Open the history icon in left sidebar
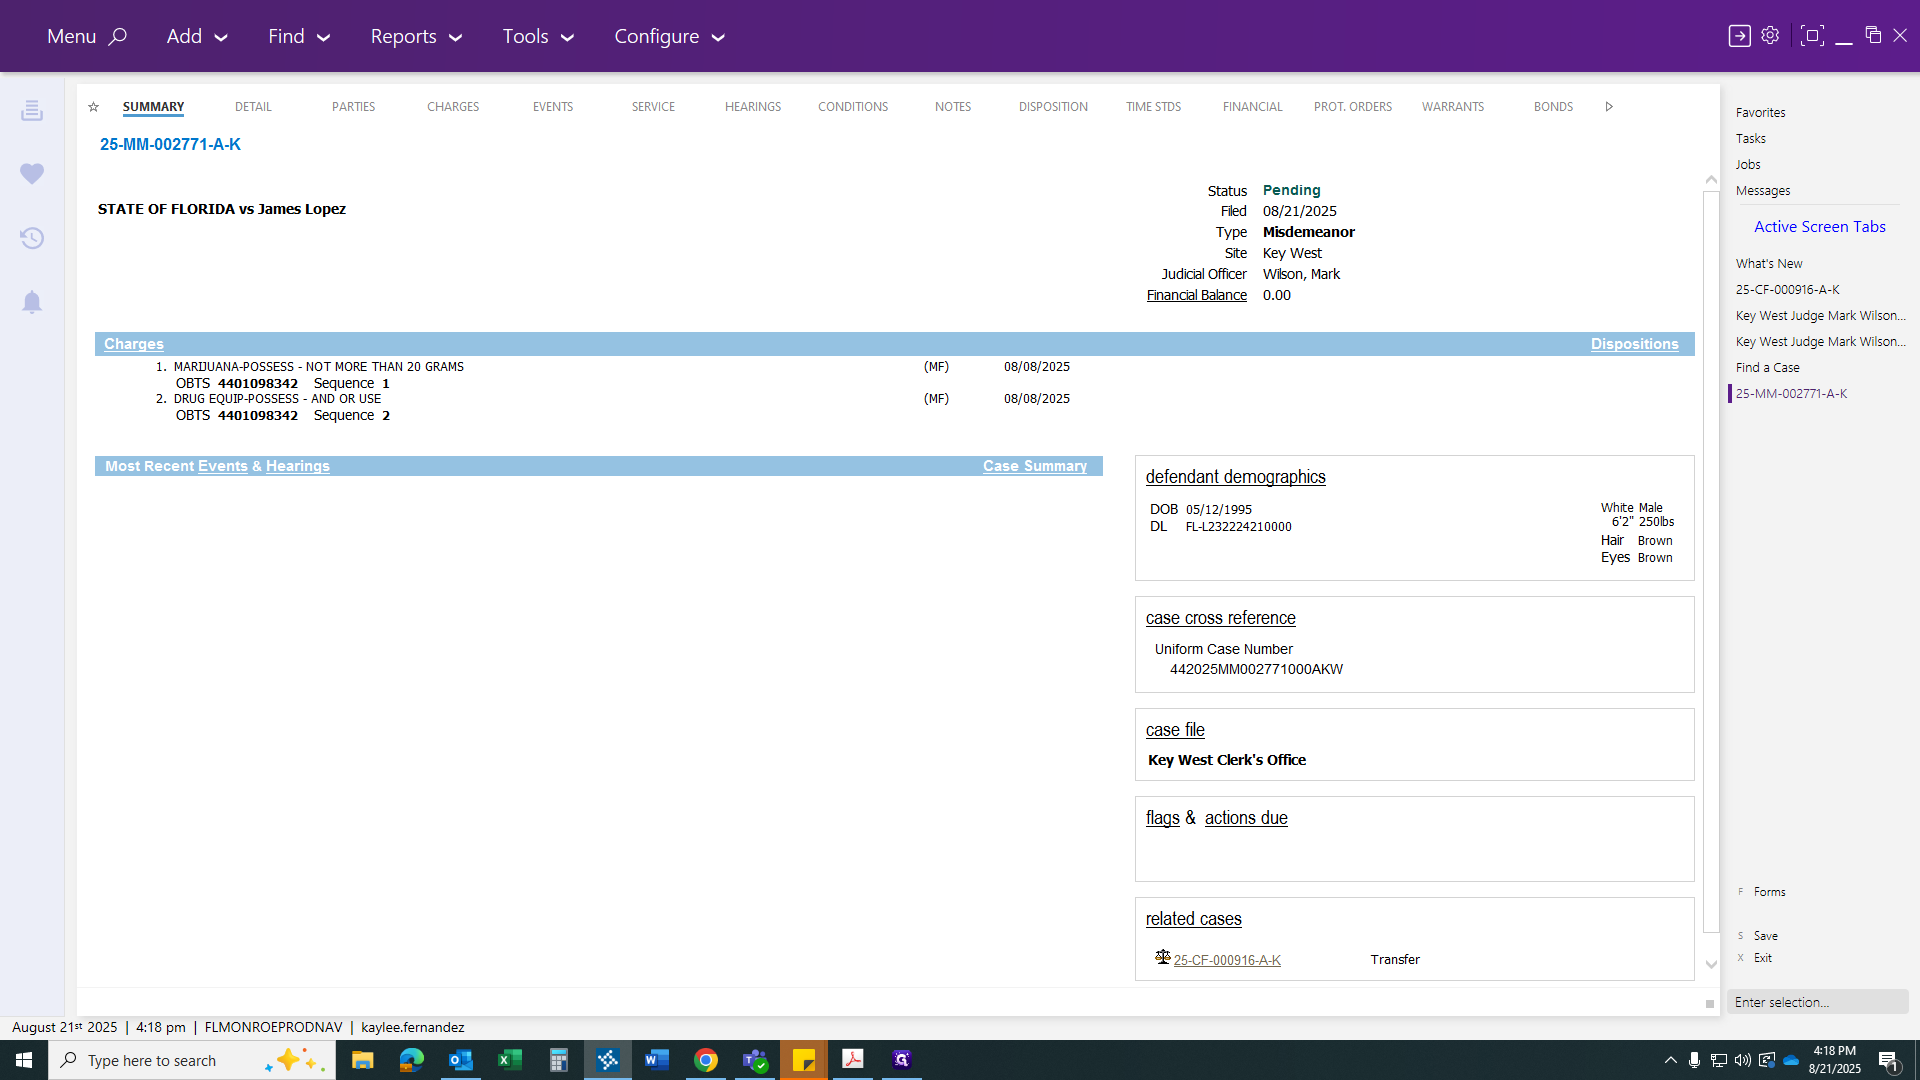This screenshot has height=1080, width=1920. pos(32,238)
